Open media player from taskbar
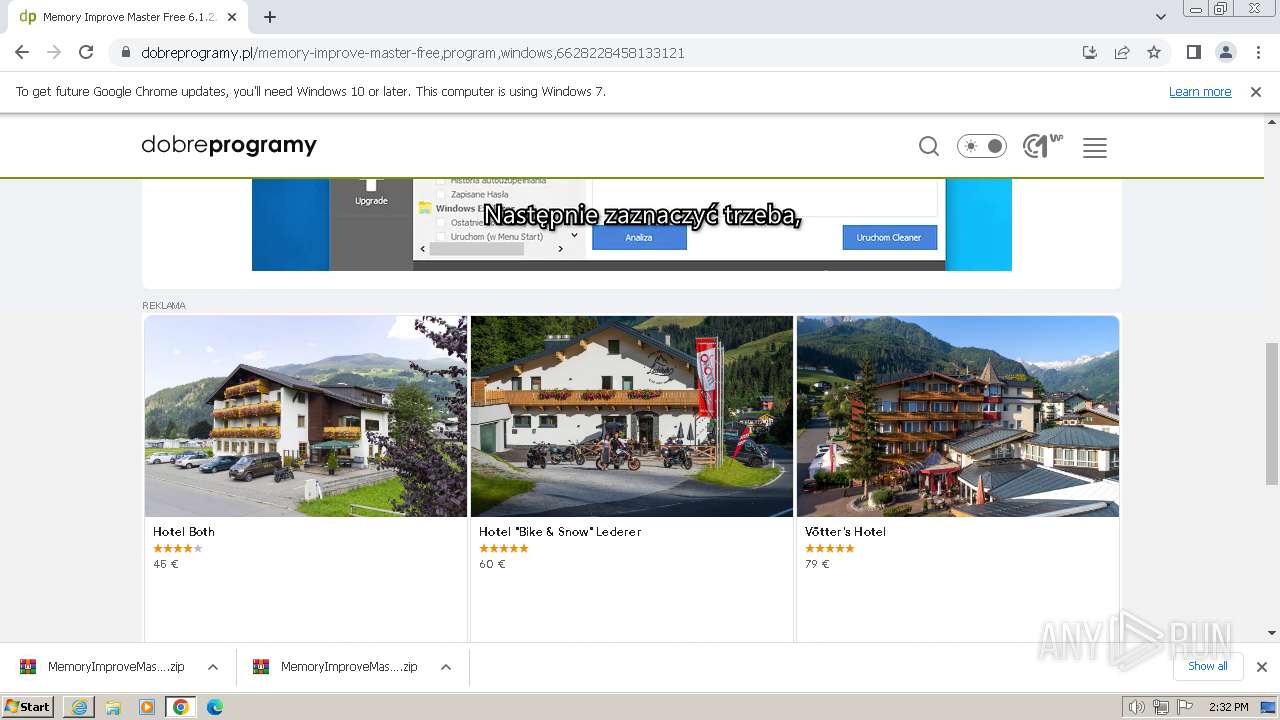 pos(147,707)
